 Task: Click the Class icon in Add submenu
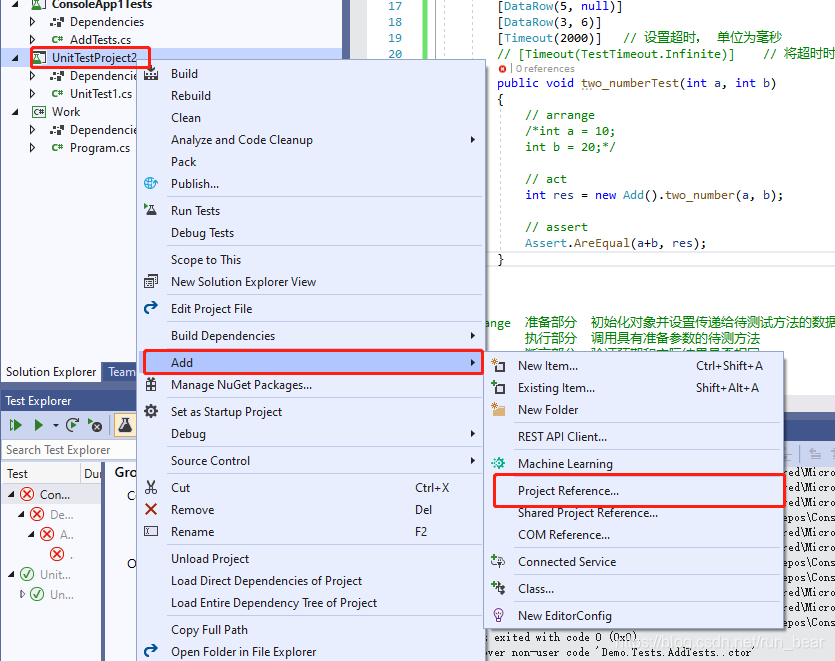point(498,588)
